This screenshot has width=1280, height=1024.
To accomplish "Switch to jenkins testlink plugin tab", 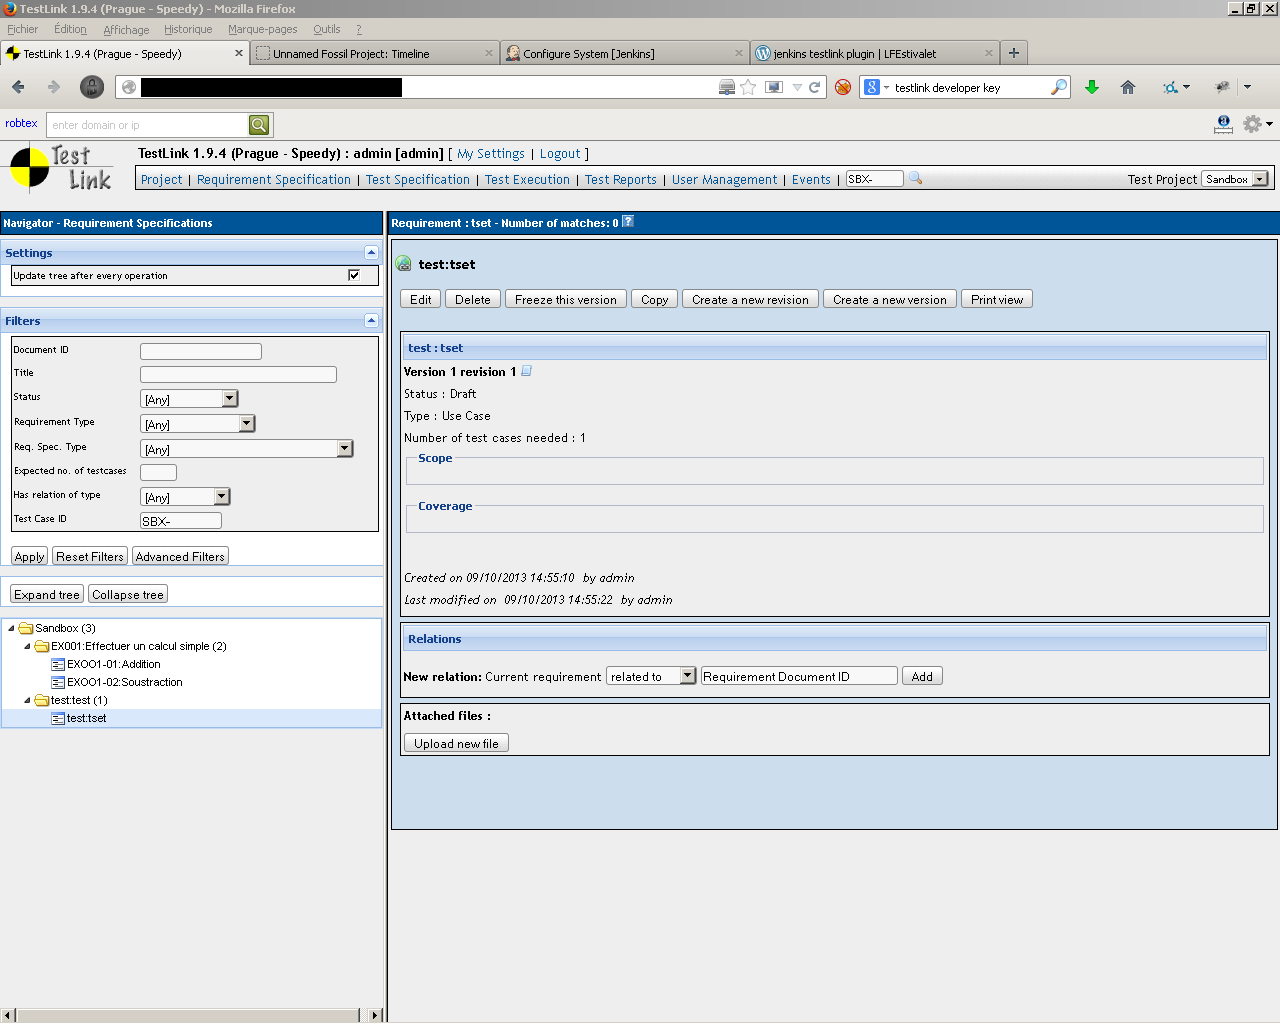I will coord(875,53).
